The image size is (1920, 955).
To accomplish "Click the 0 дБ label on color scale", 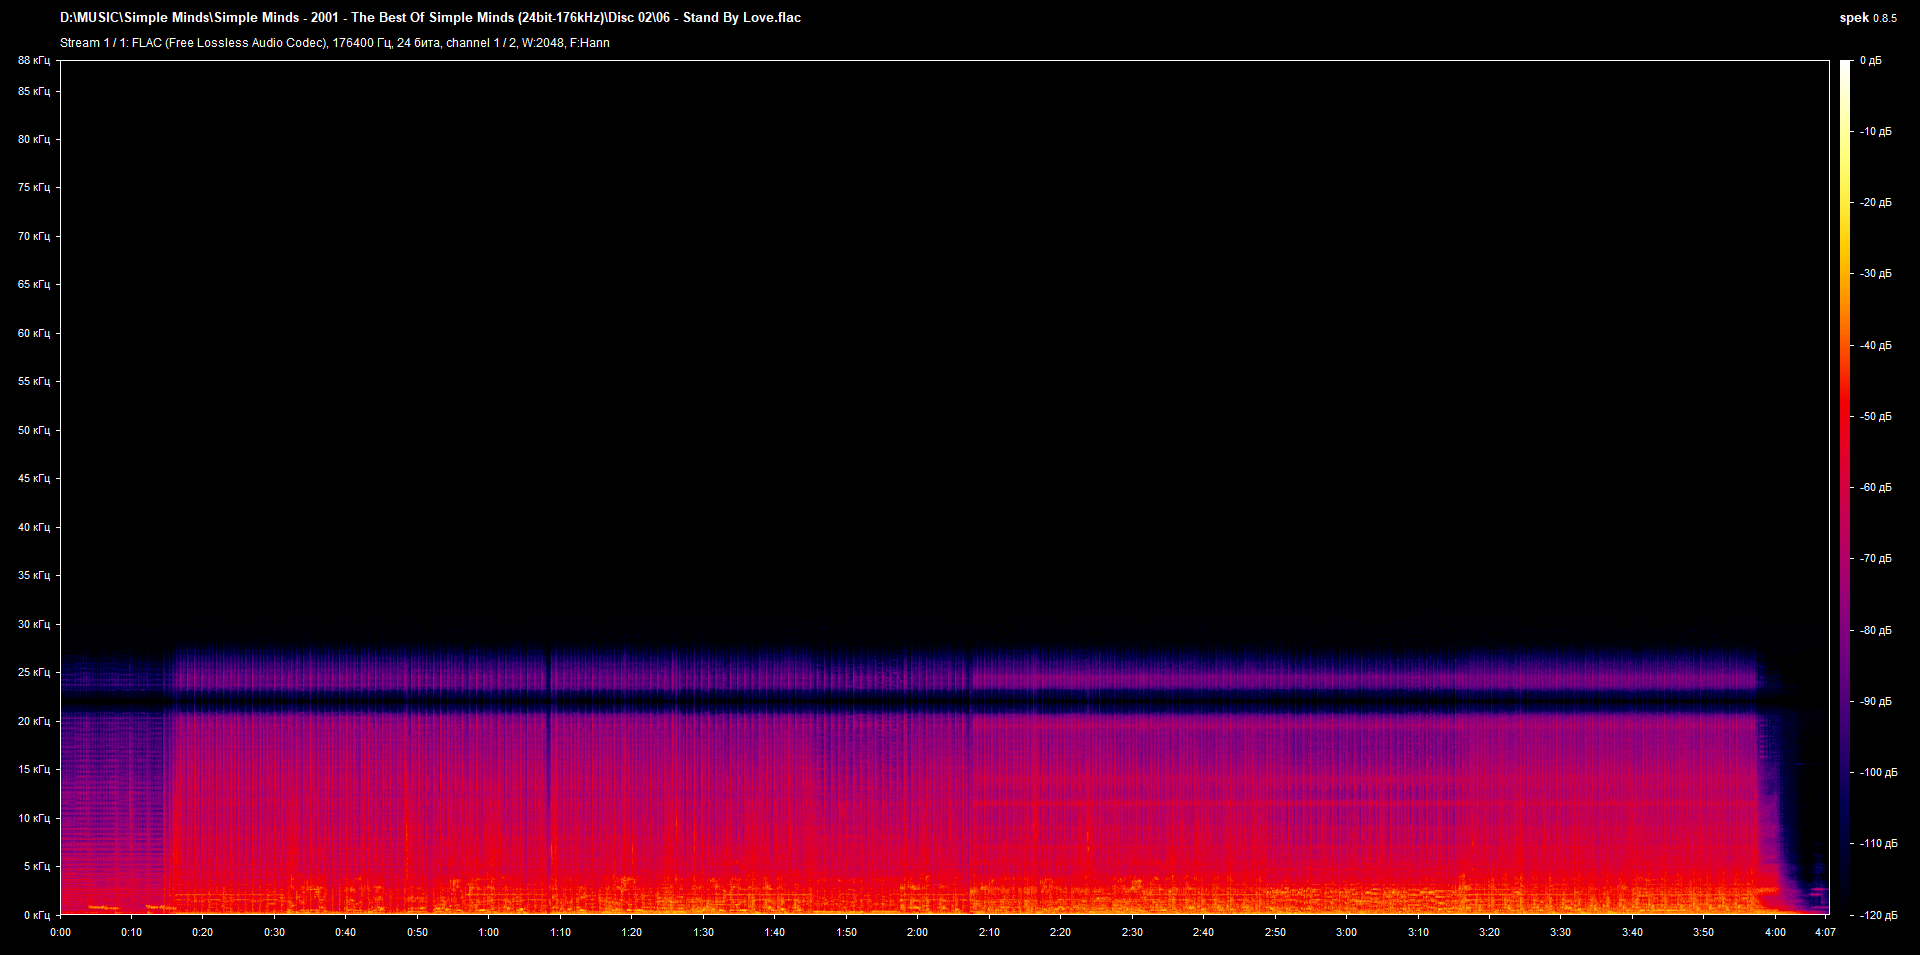I will pos(1871,61).
